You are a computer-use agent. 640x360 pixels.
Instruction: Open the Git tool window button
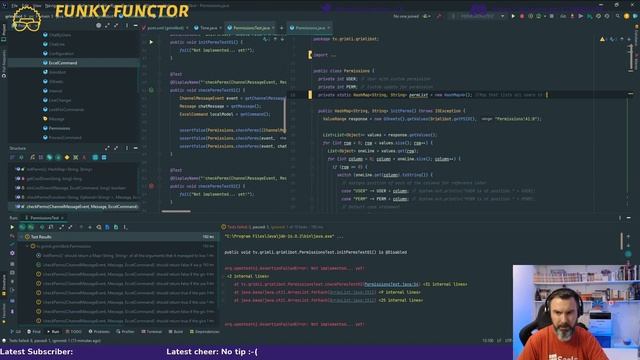pyautogui.click(x=16, y=331)
